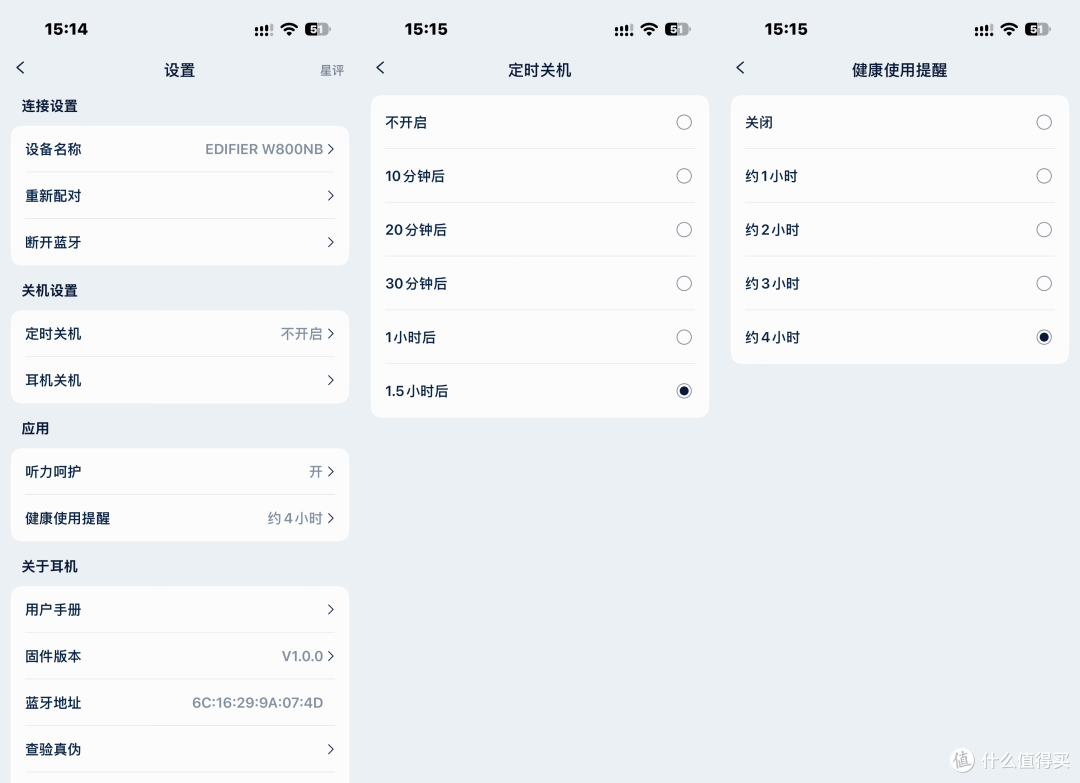1080x783 pixels.
Task: Tap 连接设置 section header
Action: [50, 106]
